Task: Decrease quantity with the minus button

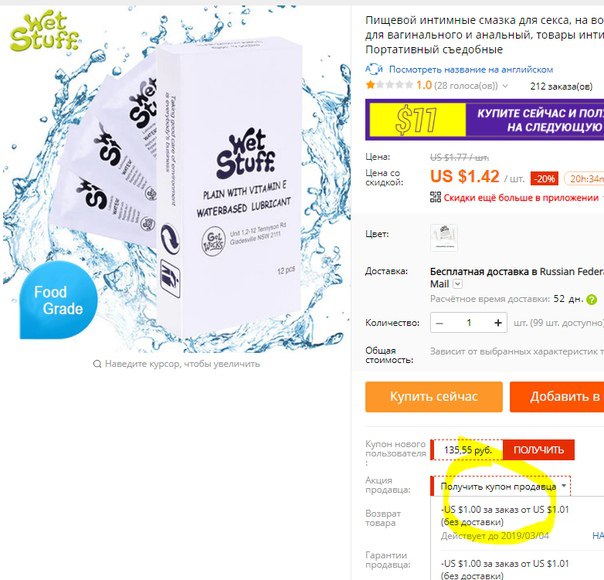Action: point(439,323)
